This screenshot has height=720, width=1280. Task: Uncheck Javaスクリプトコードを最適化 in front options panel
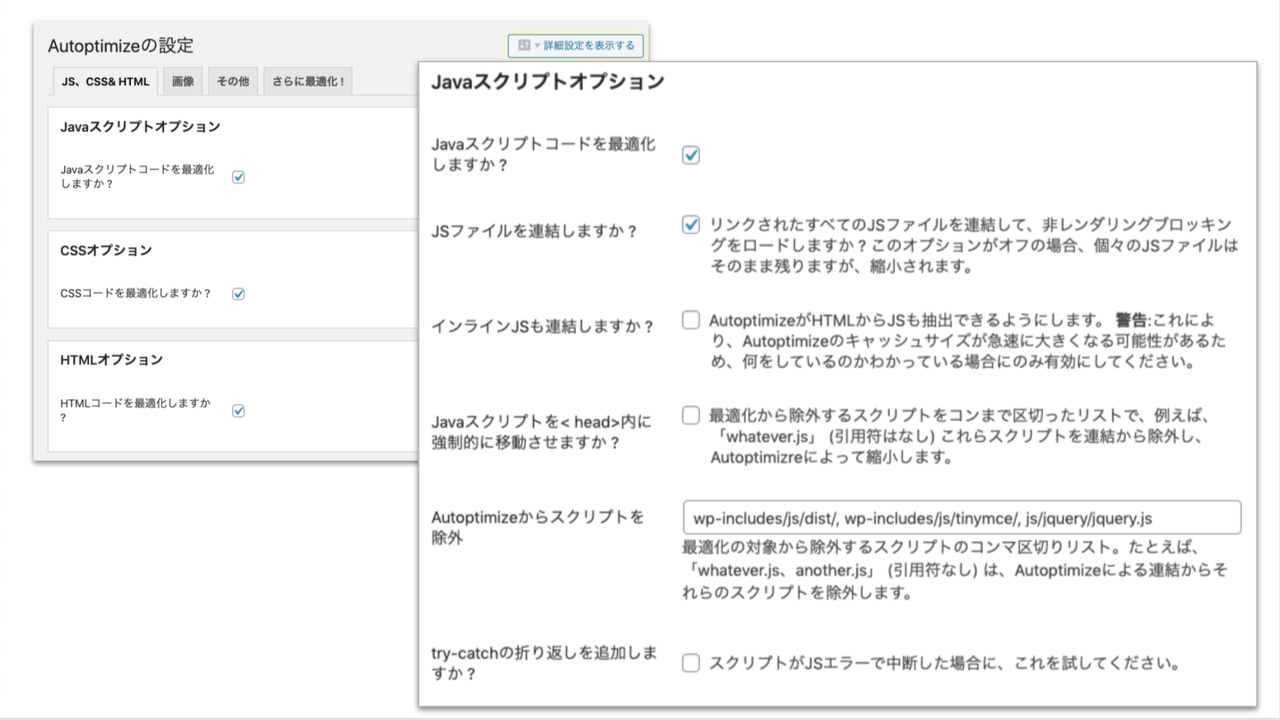pyautogui.click(x=691, y=155)
